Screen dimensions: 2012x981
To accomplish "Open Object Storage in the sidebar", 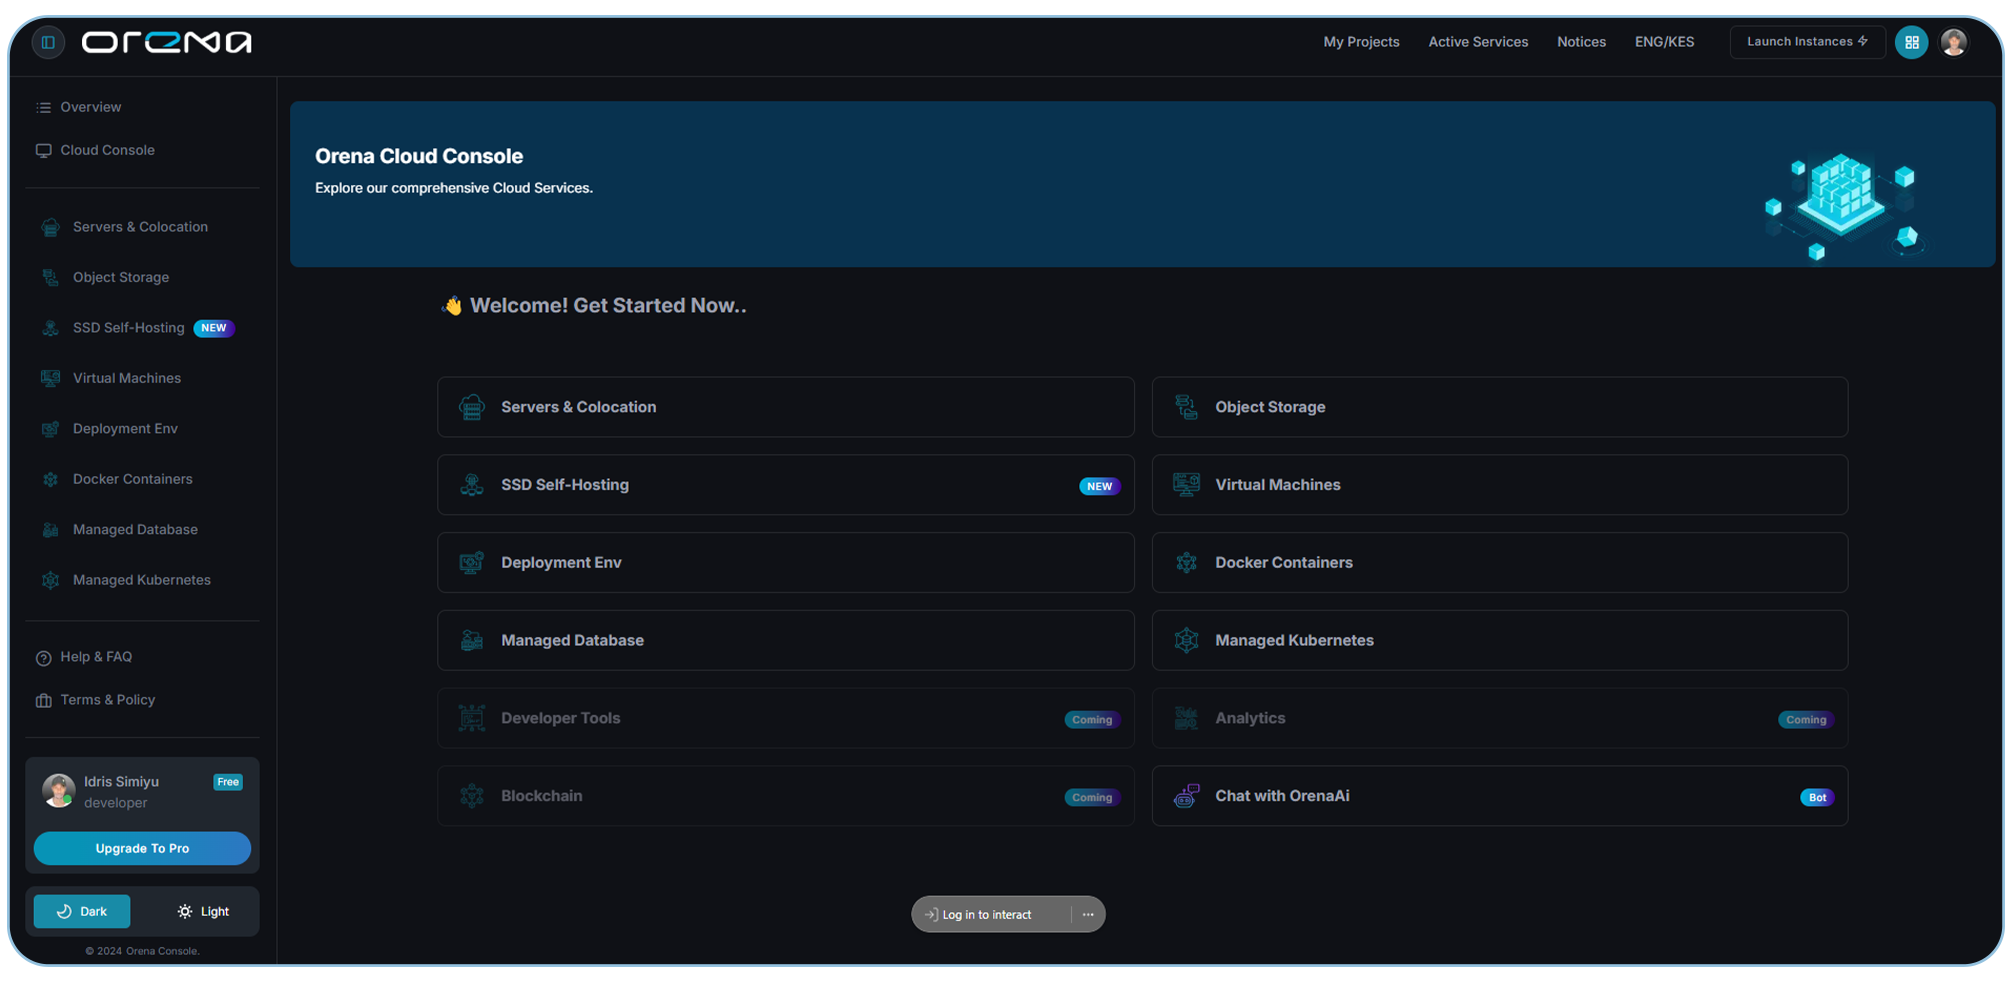I will pyautogui.click(x=120, y=277).
